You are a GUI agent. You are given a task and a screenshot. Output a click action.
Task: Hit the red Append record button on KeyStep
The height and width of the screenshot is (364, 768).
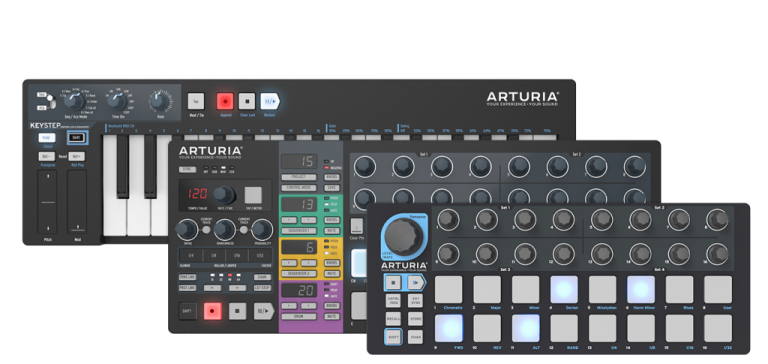click(x=225, y=101)
